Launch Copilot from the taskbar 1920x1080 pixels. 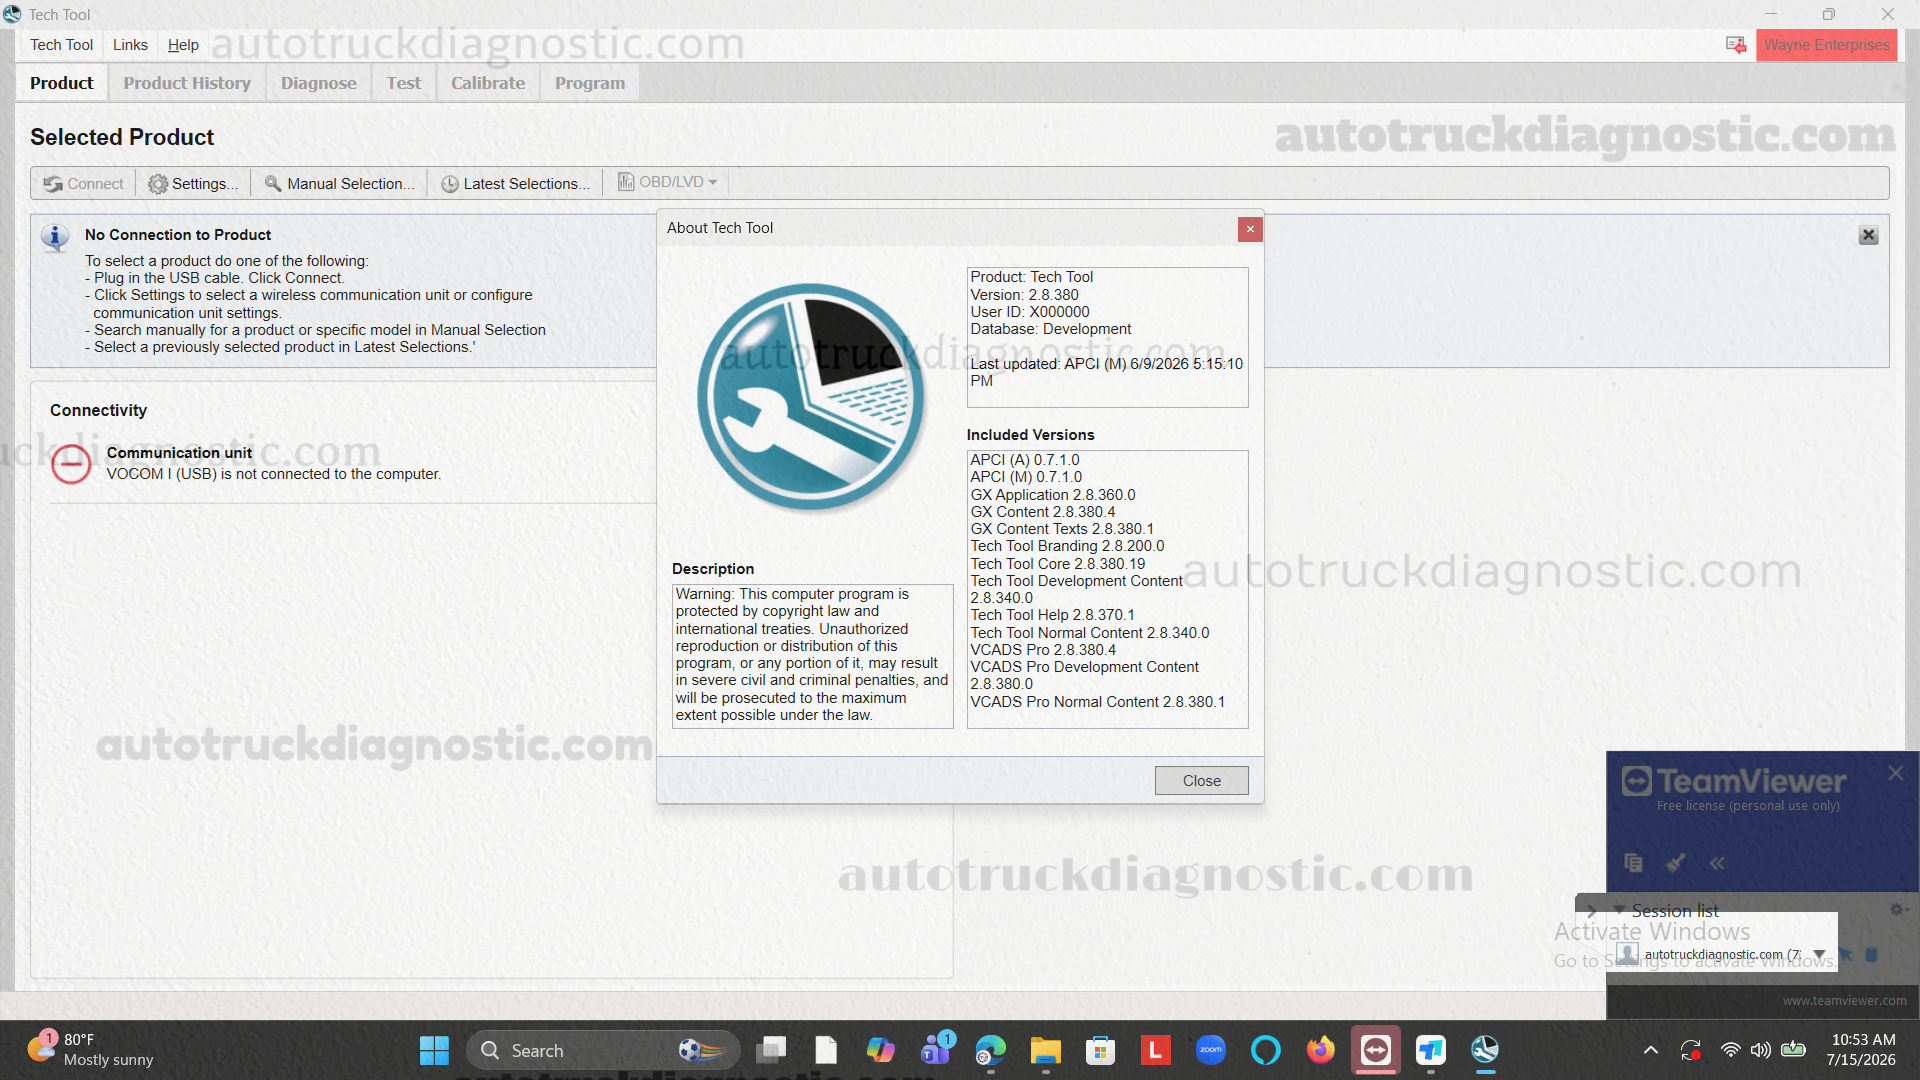(x=881, y=1050)
